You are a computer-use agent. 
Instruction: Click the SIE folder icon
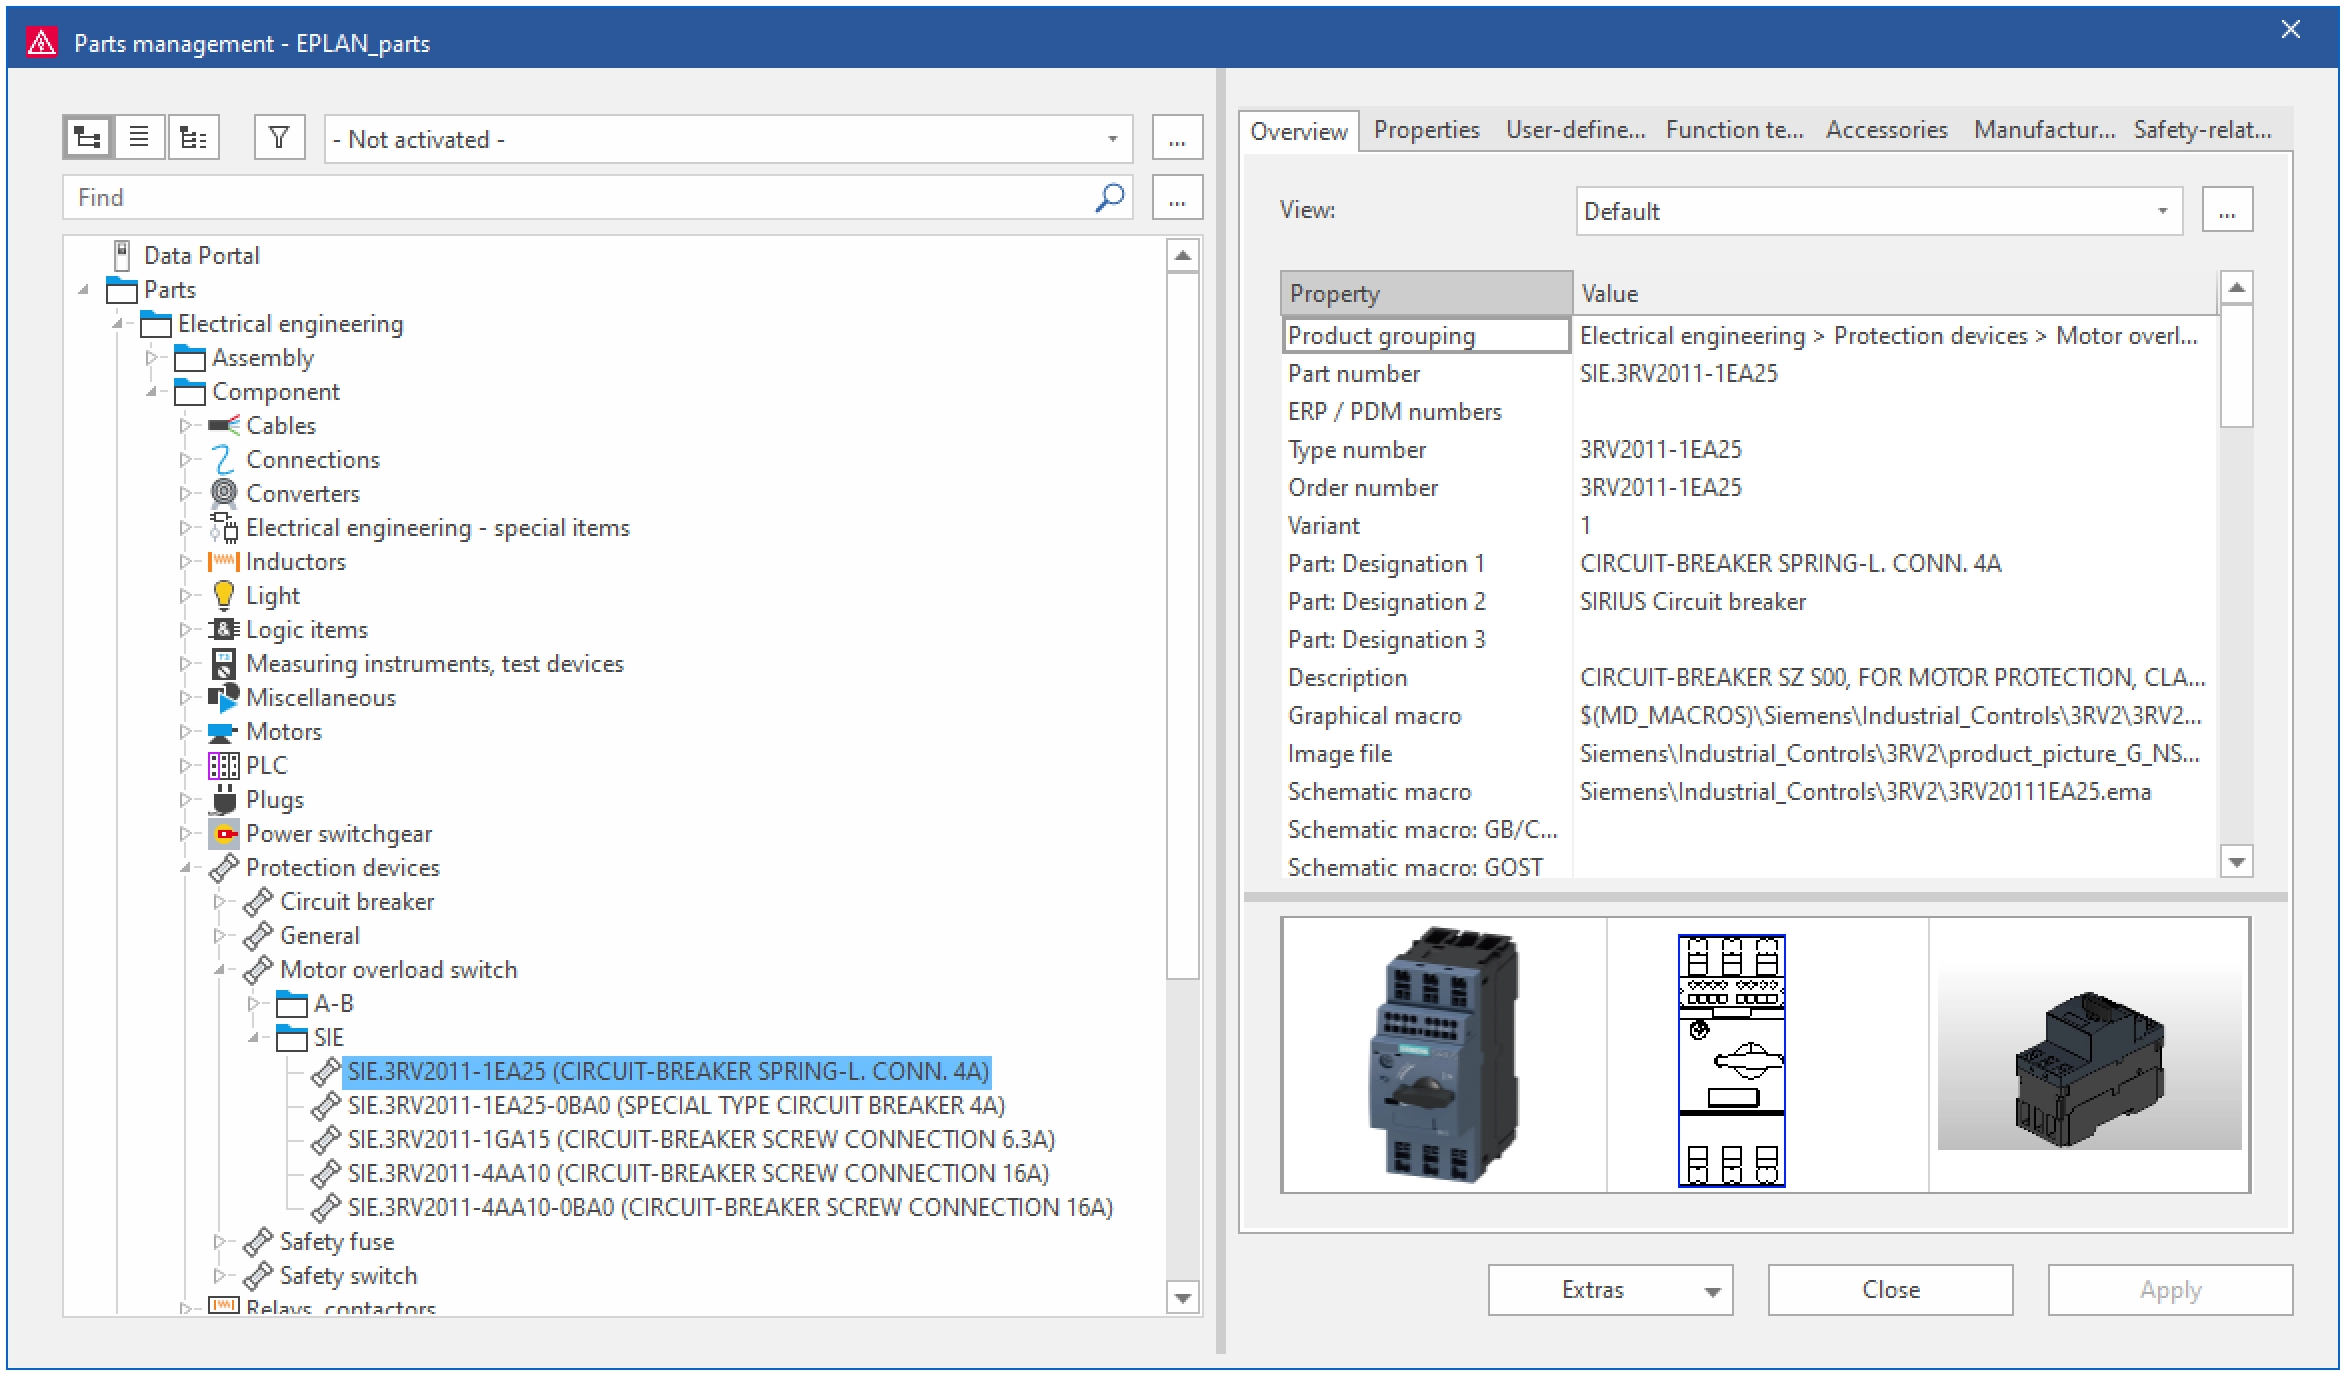(292, 1038)
